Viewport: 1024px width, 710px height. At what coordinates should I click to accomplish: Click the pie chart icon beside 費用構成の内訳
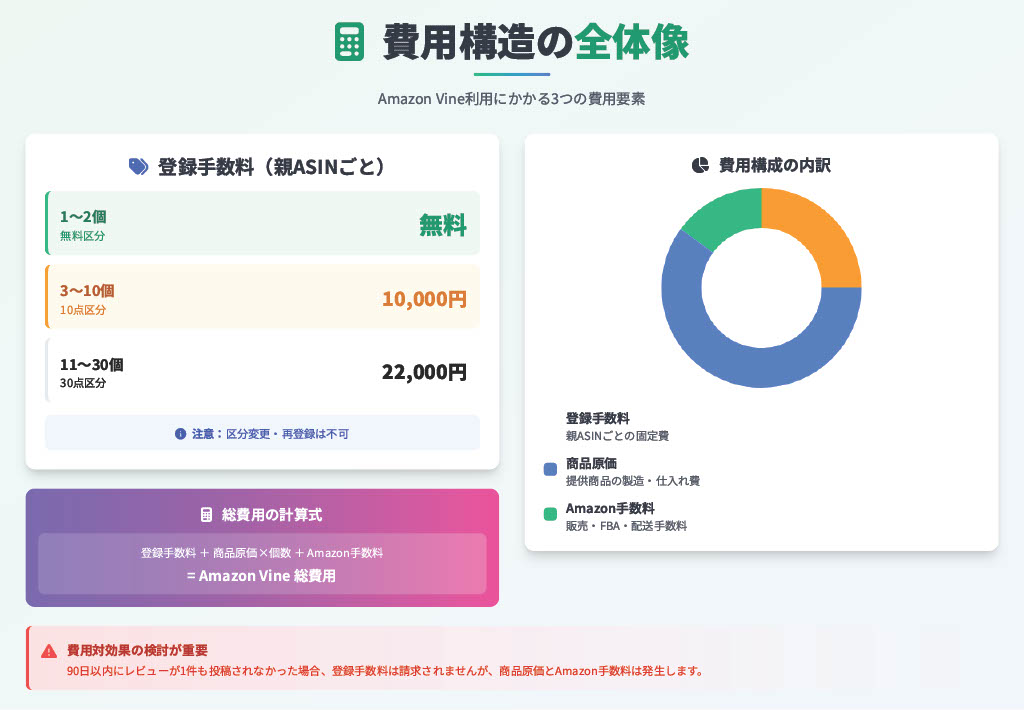700,165
